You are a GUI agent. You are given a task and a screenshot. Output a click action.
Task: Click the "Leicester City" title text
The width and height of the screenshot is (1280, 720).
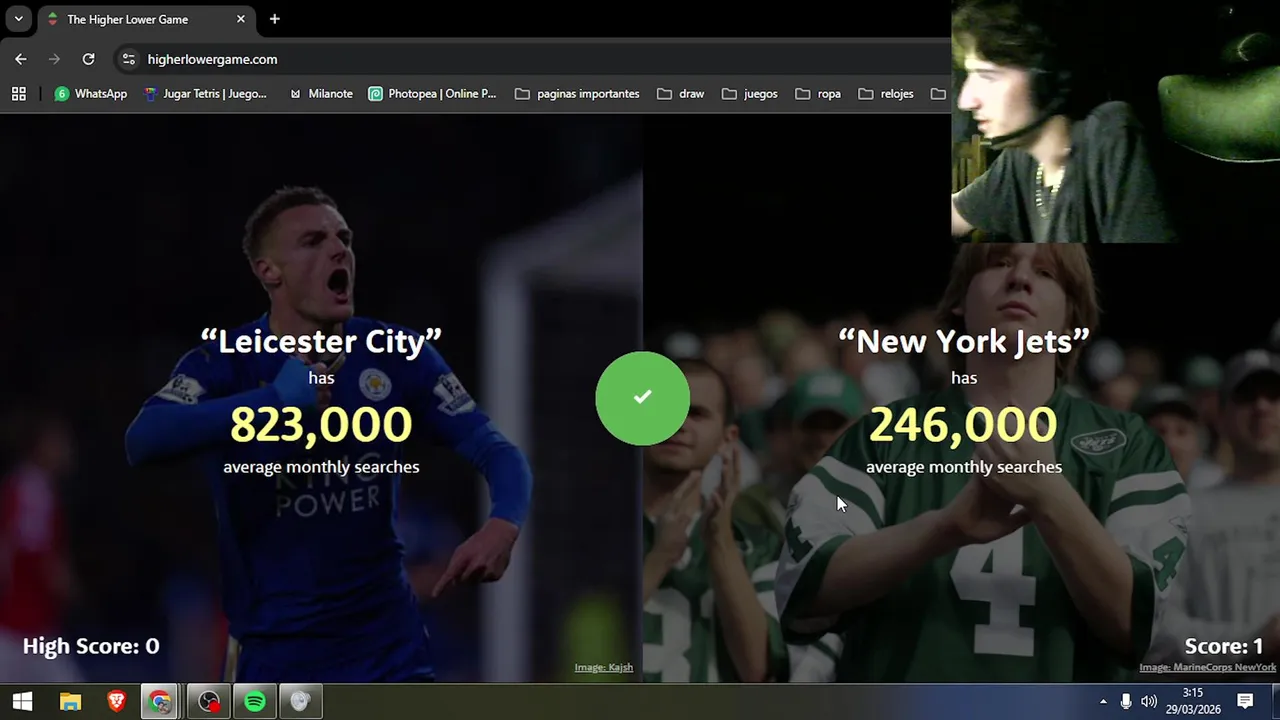pos(321,341)
